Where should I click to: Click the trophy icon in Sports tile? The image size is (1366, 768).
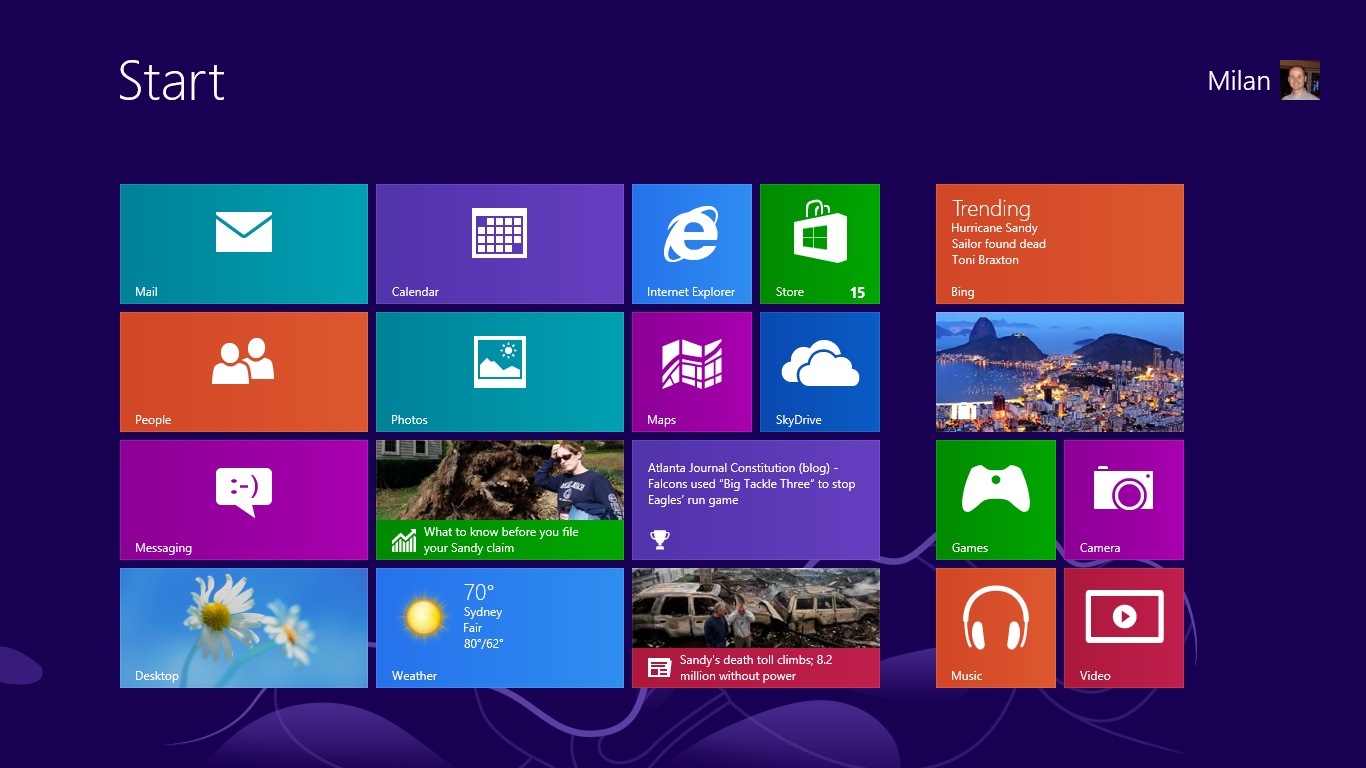659,540
